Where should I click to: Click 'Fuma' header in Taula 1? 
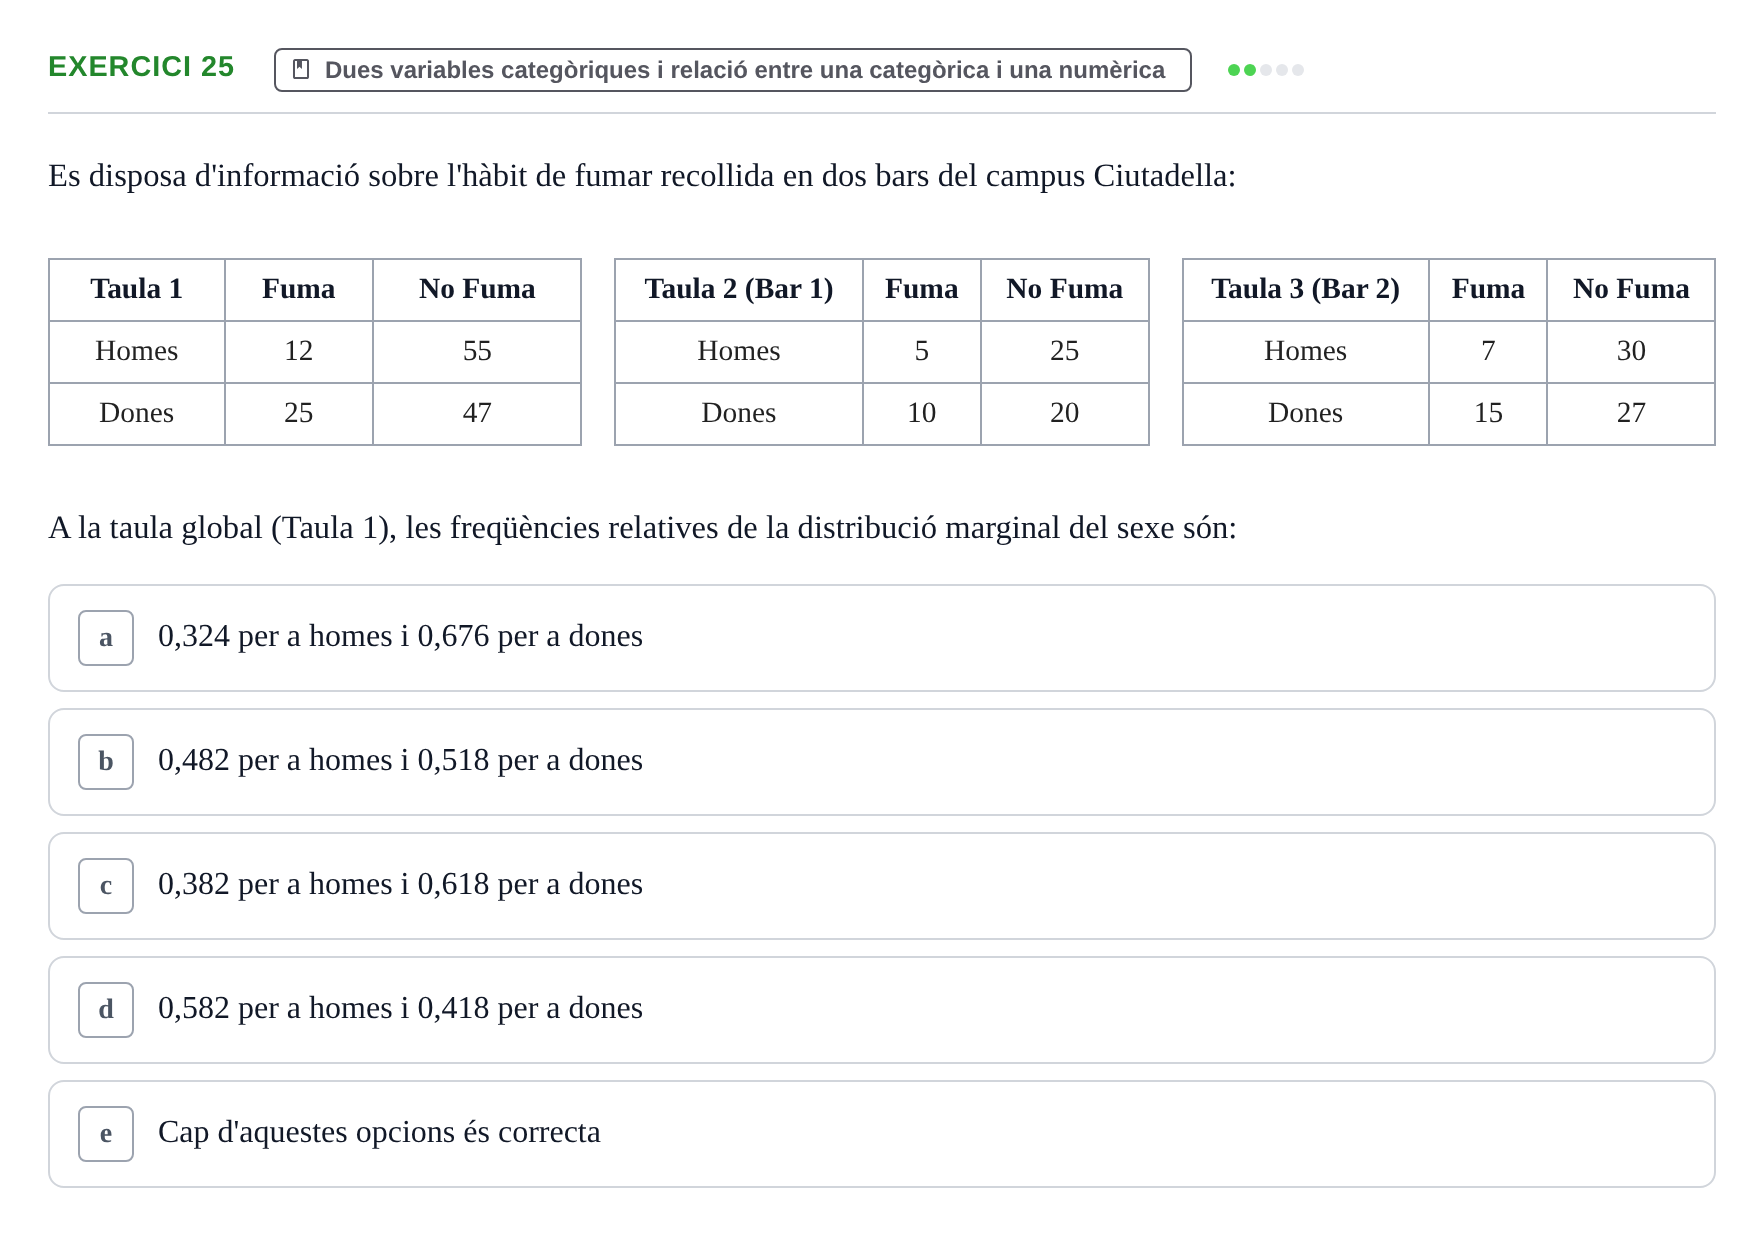(x=299, y=290)
